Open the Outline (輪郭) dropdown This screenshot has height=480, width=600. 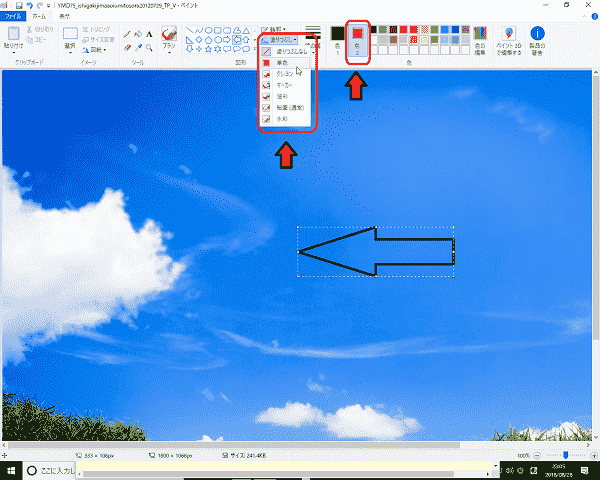click(x=273, y=29)
